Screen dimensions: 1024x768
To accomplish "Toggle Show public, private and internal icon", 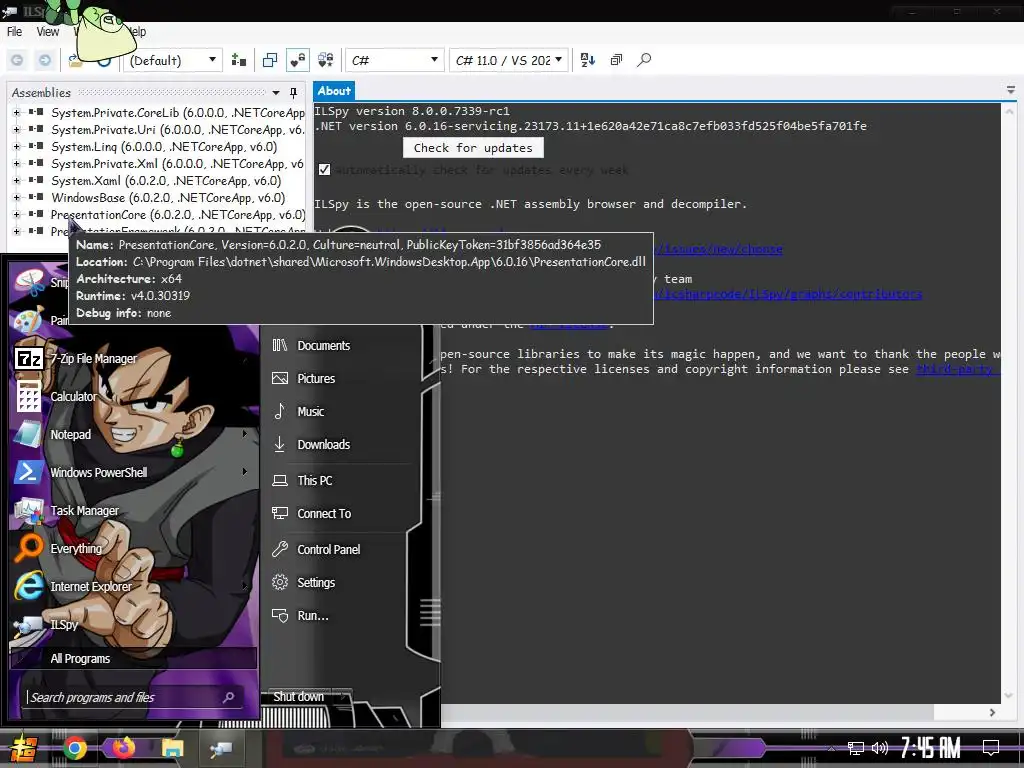I will 297,60.
